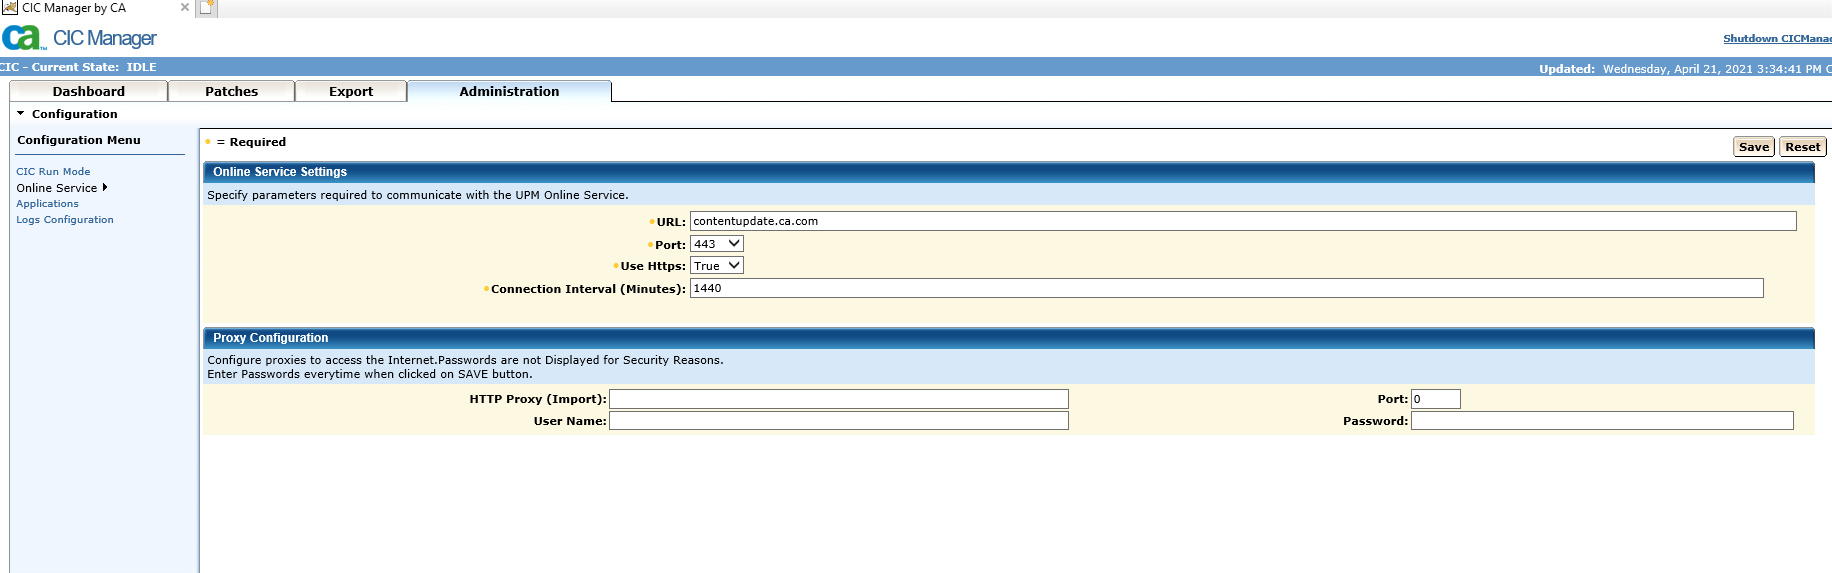Open a new browser tab
Image resolution: width=1832 pixels, height=573 pixels.
pos(207,8)
